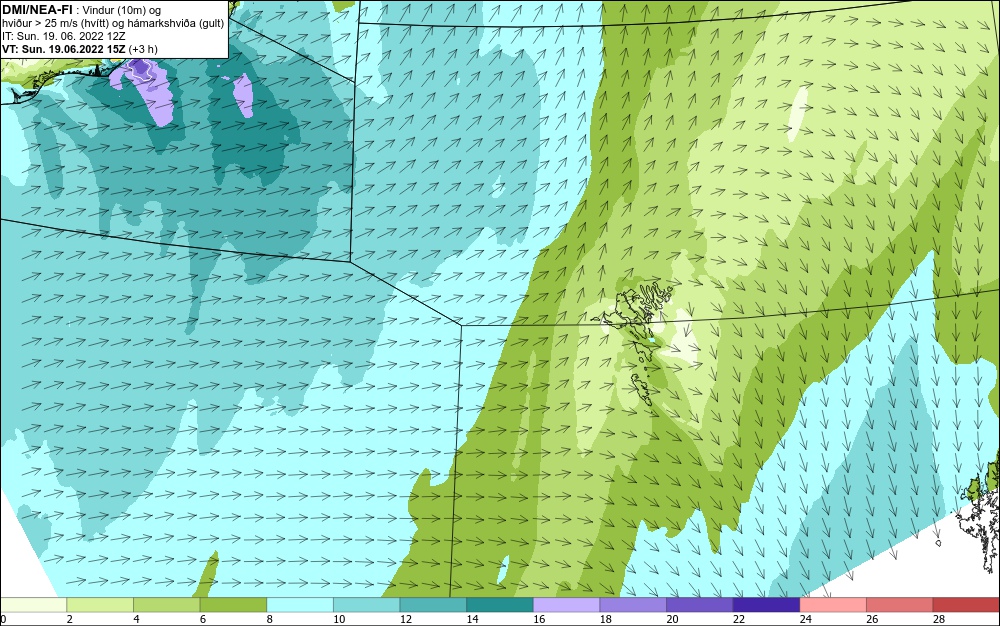The image size is (1000, 626).
Task: Click the 10–12 m/s turquoise legend swatch
Action: tap(367, 605)
